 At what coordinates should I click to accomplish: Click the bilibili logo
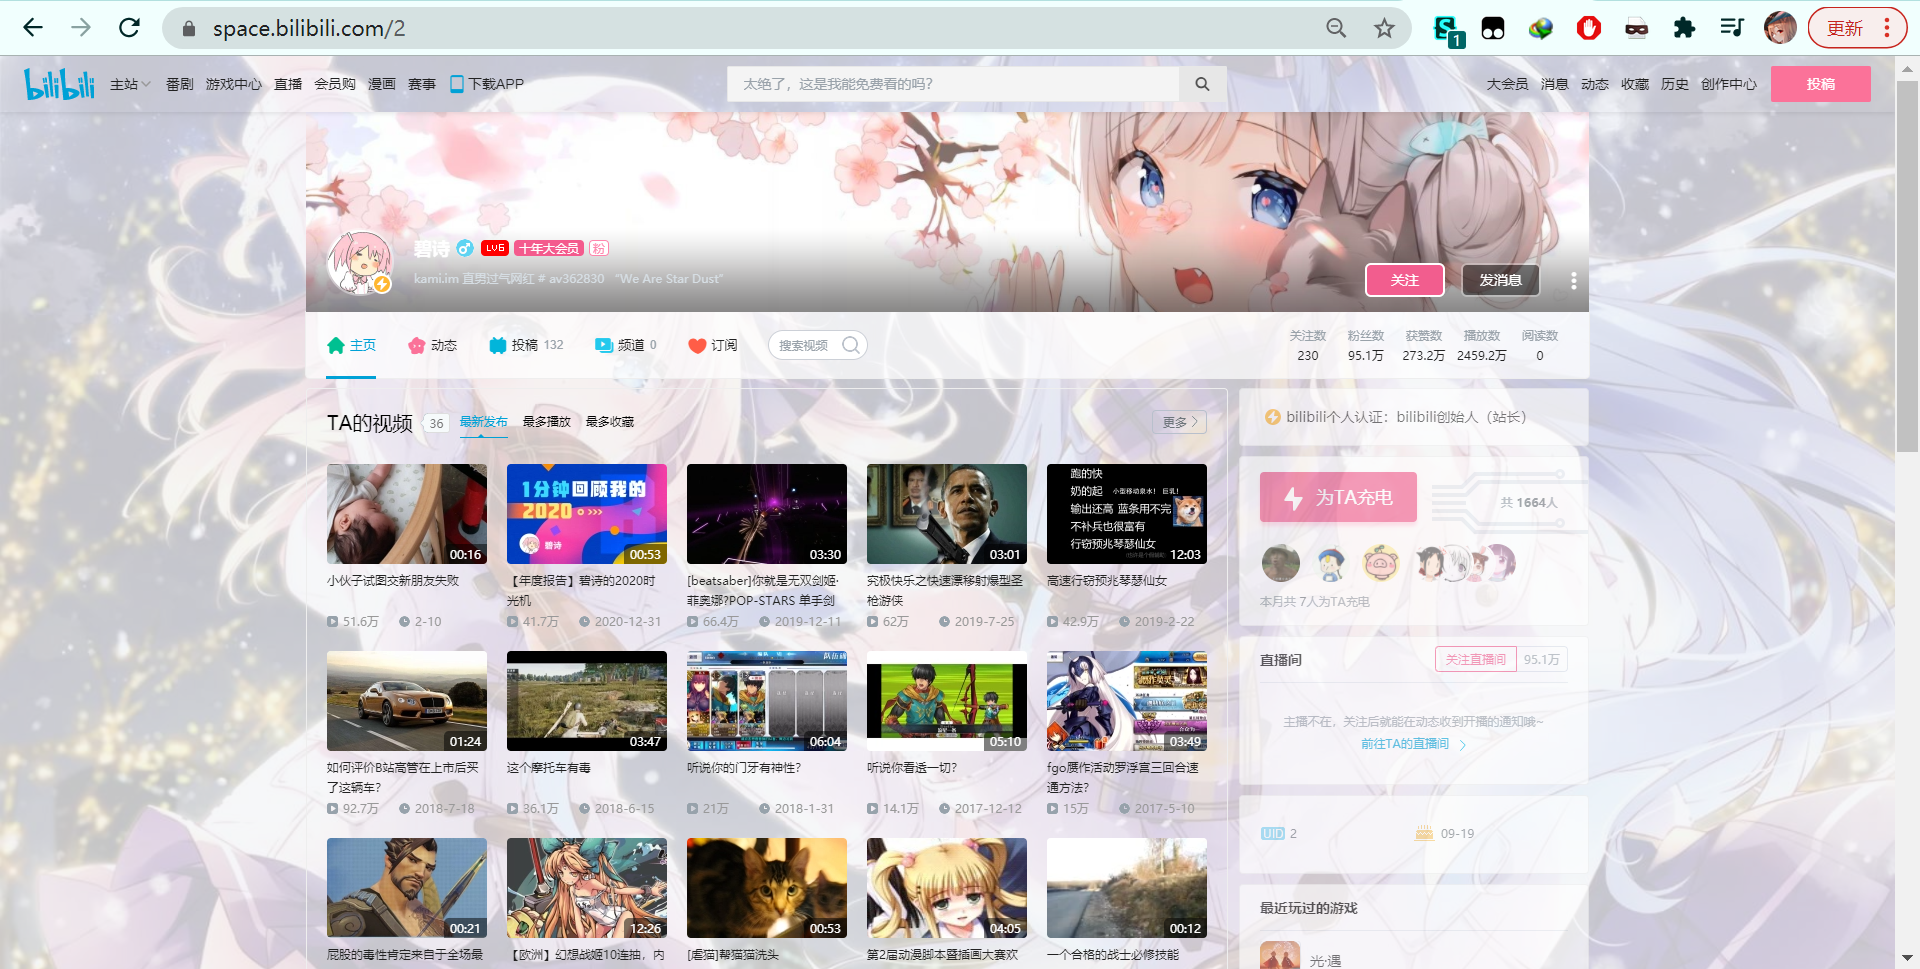tap(59, 84)
